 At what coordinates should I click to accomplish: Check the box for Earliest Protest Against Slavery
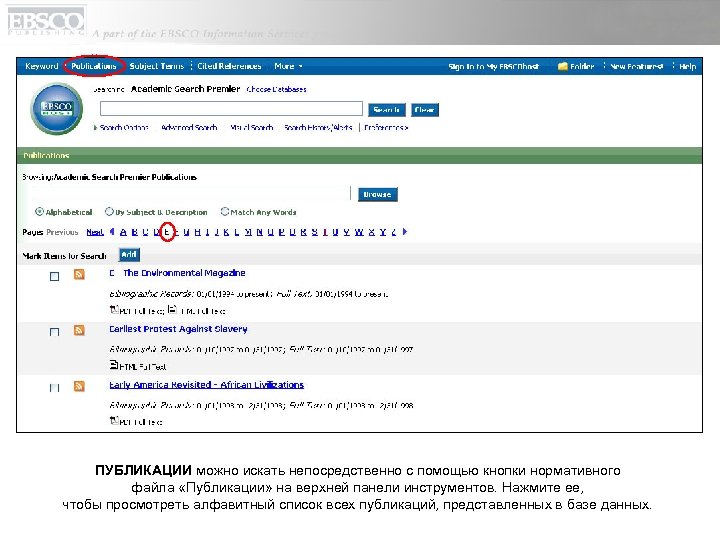point(54,332)
